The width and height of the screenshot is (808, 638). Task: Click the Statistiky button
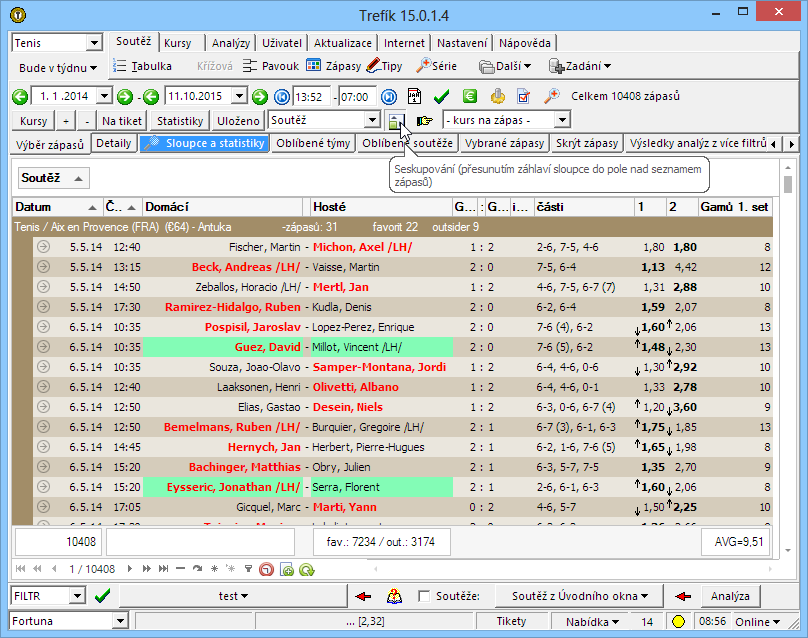(x=180, y=121)
